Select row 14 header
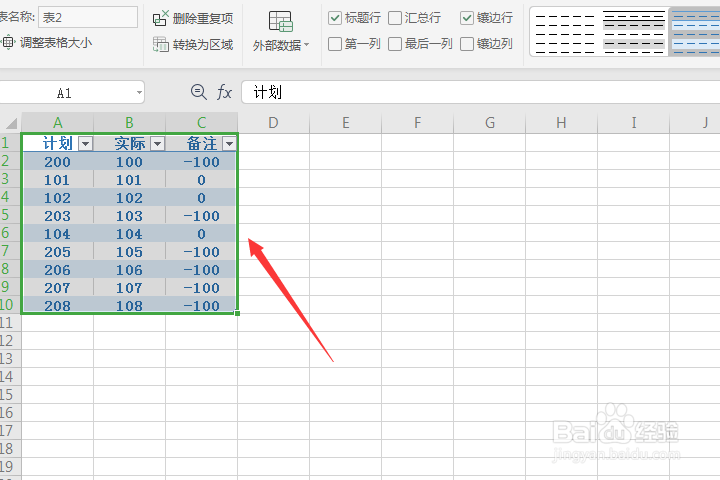Image resolution: width=720 pixels, height=480 pixels. [x=10, y=377]
